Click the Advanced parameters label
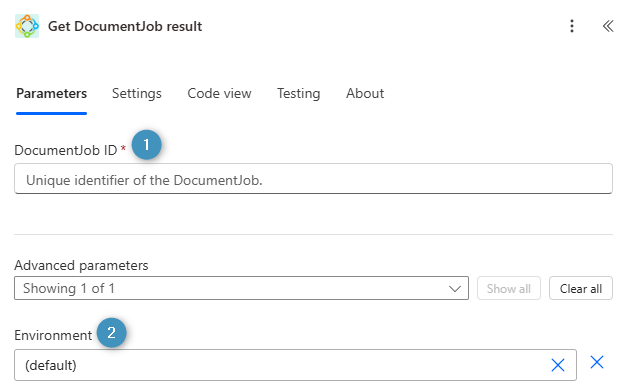 coord(81,265)
